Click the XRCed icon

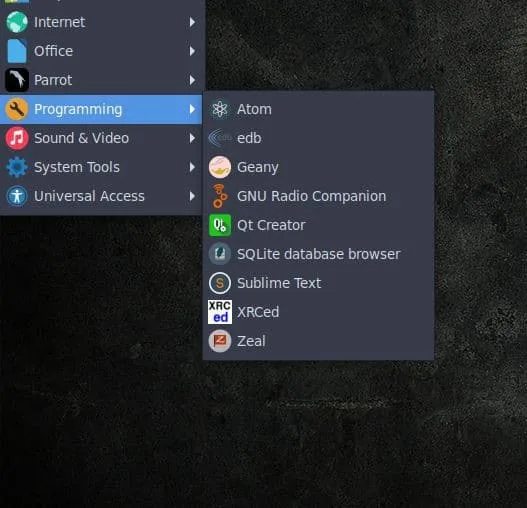pyautogui.click(x=220, y=312)
